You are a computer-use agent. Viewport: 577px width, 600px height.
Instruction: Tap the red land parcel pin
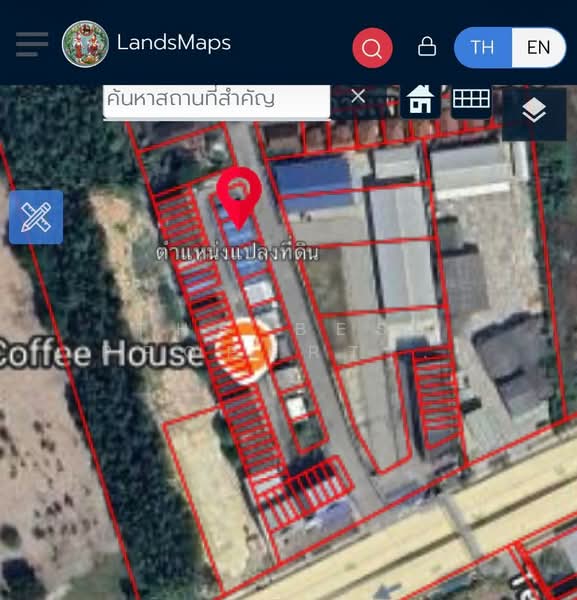[239, 198]
